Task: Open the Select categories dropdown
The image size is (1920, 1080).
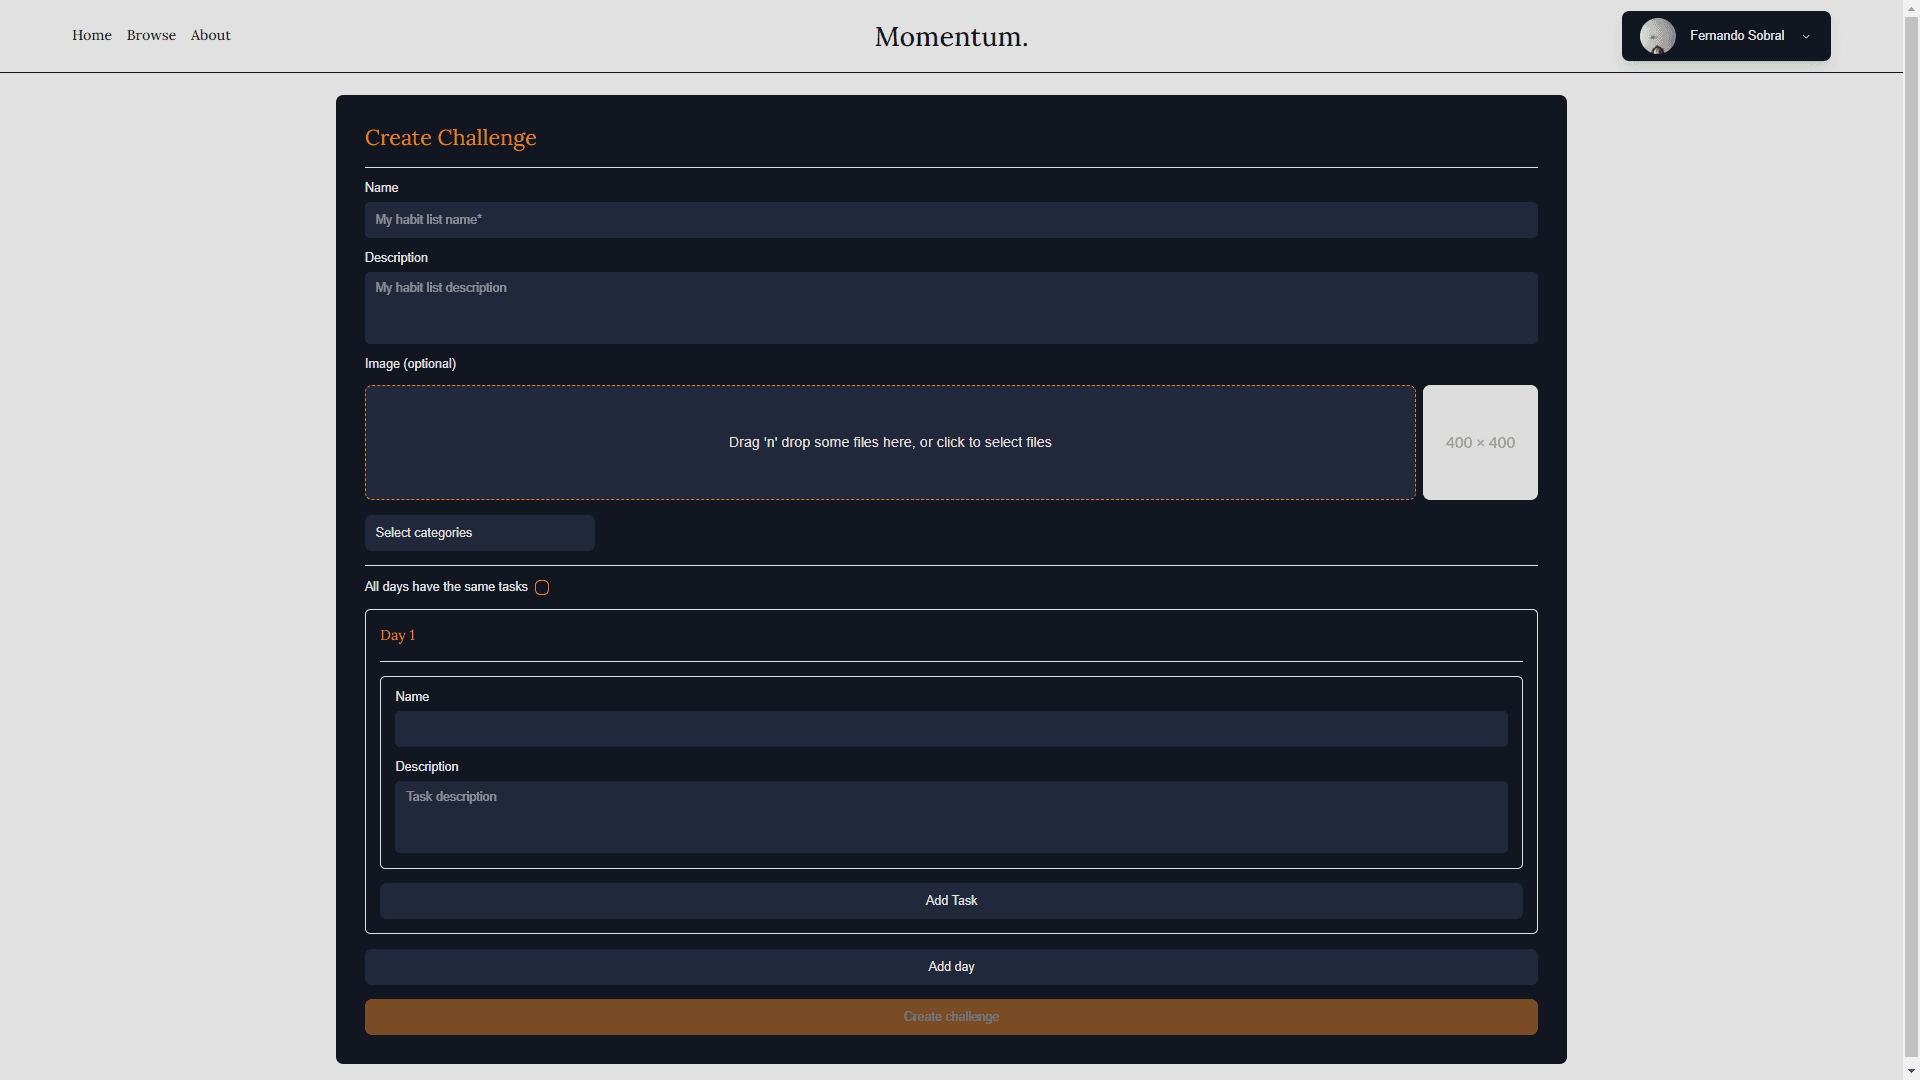Action: pos(479,533)
